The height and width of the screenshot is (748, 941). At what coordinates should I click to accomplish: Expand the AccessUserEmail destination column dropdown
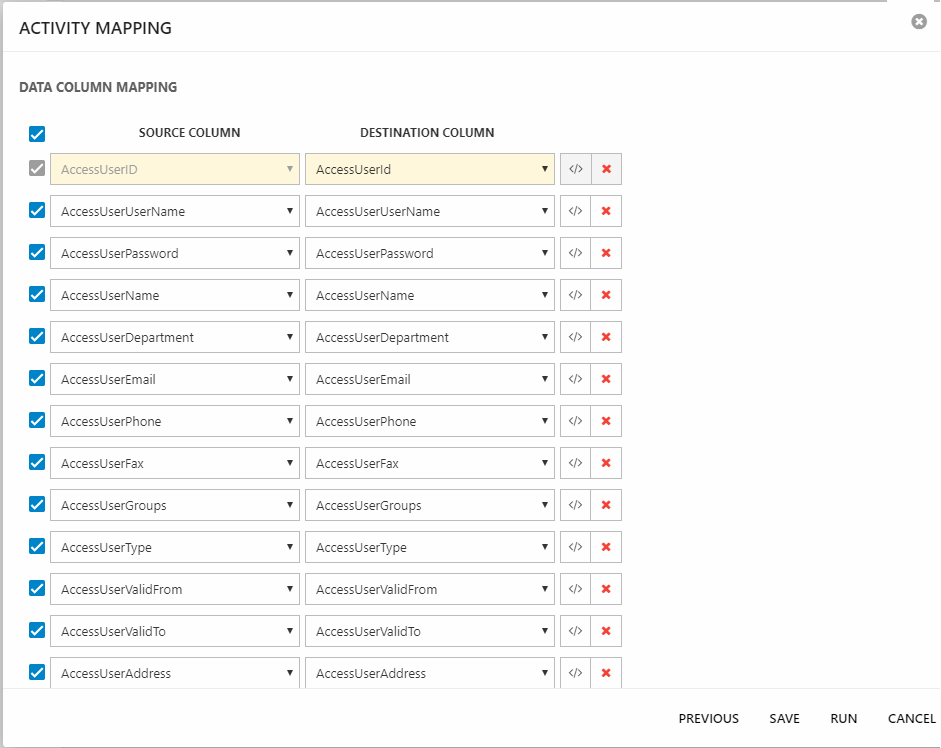tap(430, 379)
